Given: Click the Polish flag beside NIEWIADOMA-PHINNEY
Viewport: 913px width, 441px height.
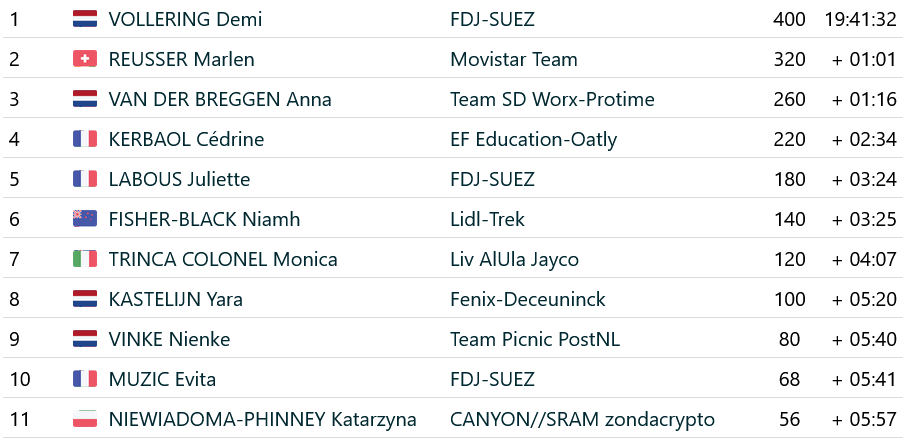Looking at the screenshot, I should coord(85,419).
